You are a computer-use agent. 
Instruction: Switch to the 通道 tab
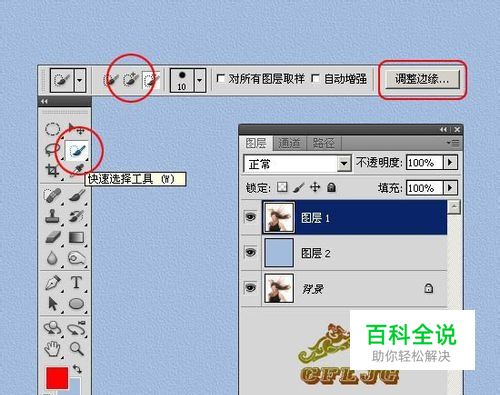click(289, 143)
